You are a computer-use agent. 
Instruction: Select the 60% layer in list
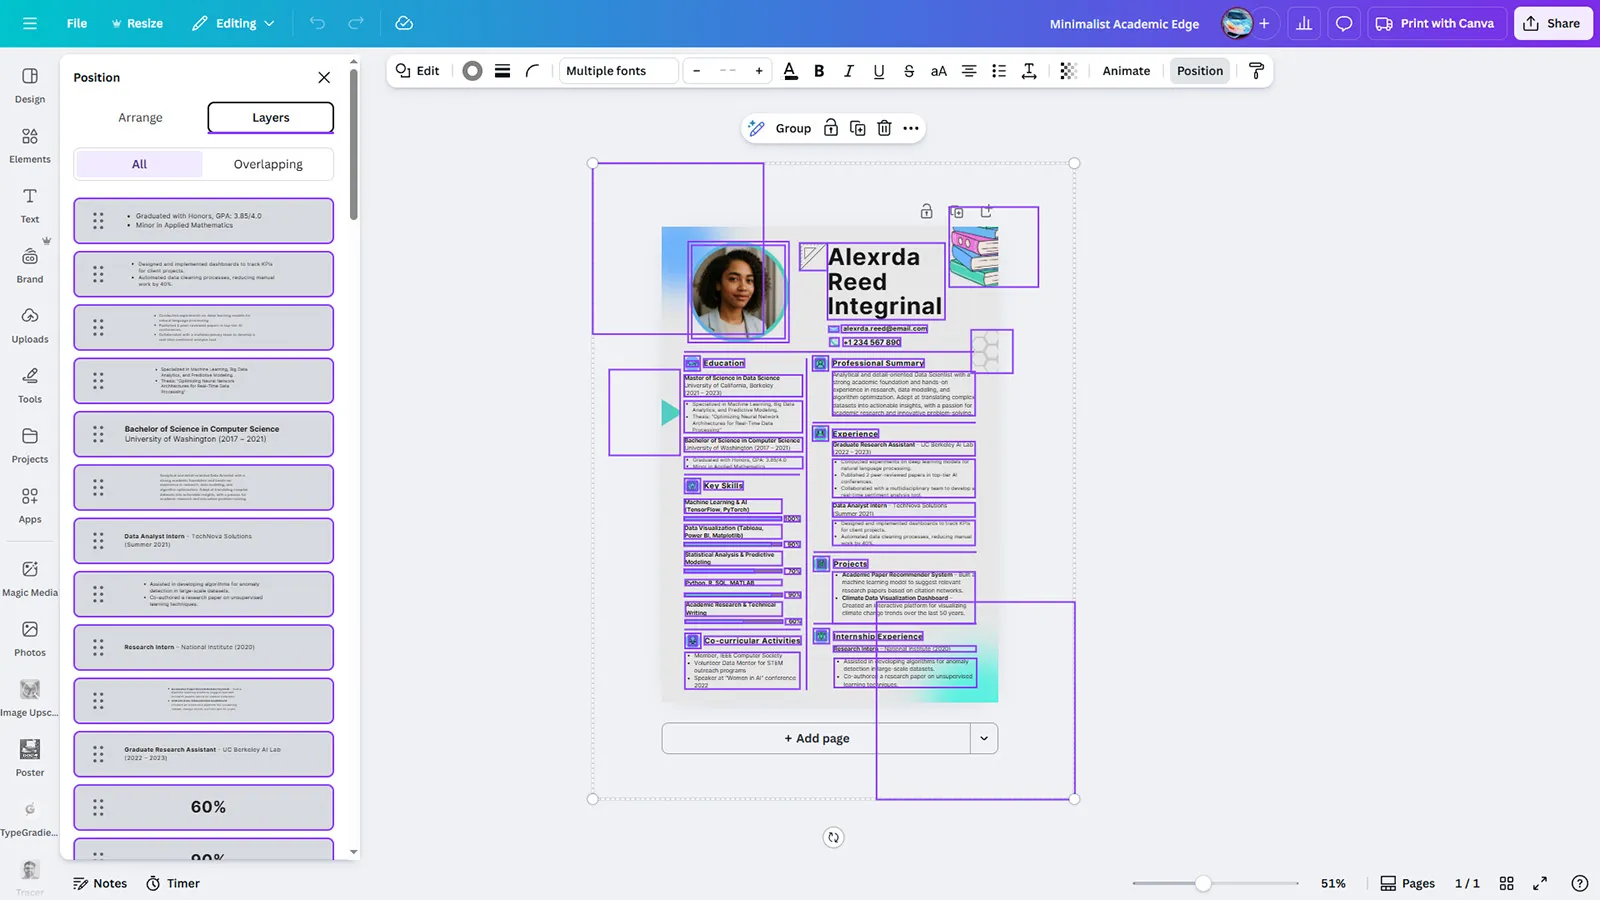pyautogui.click(x=208, y=807)
